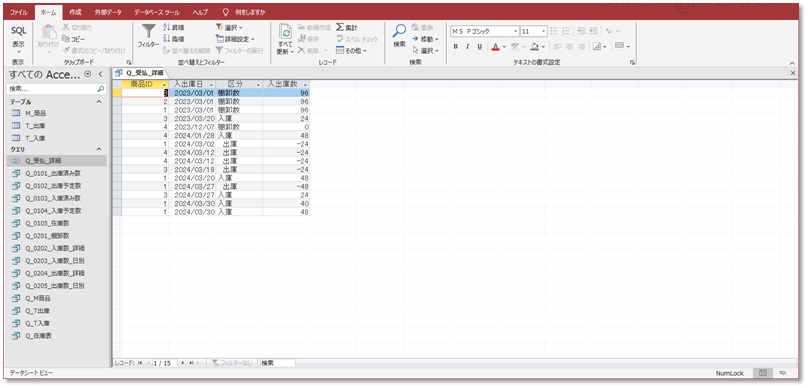This screenshot has height=388, width=808.
Task: Open background fill color dropdown arrow
Action: coord(543,47)
